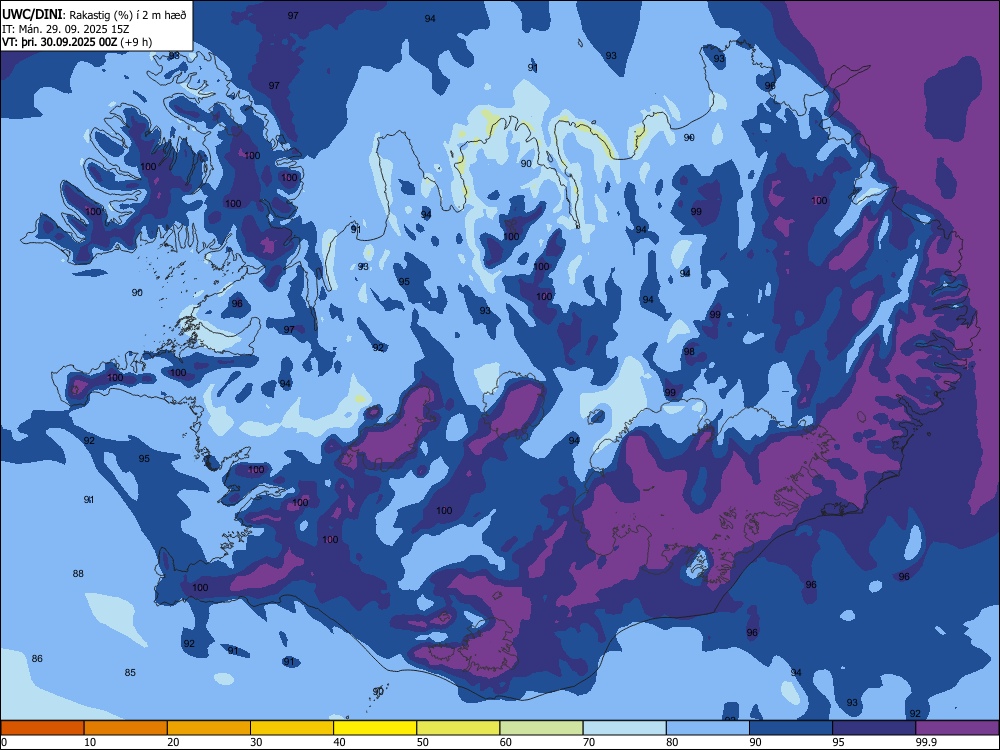This screenshot has width=1000, height=750.
Task: Click the 86 value in lower left ocean
Action: 37,658
